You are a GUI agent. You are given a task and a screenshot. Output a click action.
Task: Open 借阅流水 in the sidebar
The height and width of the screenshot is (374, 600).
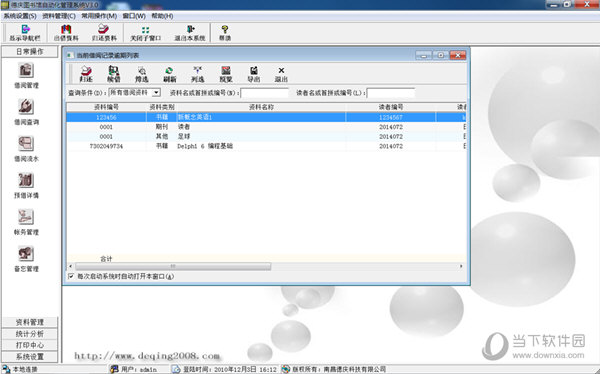[x=26, y=149]
